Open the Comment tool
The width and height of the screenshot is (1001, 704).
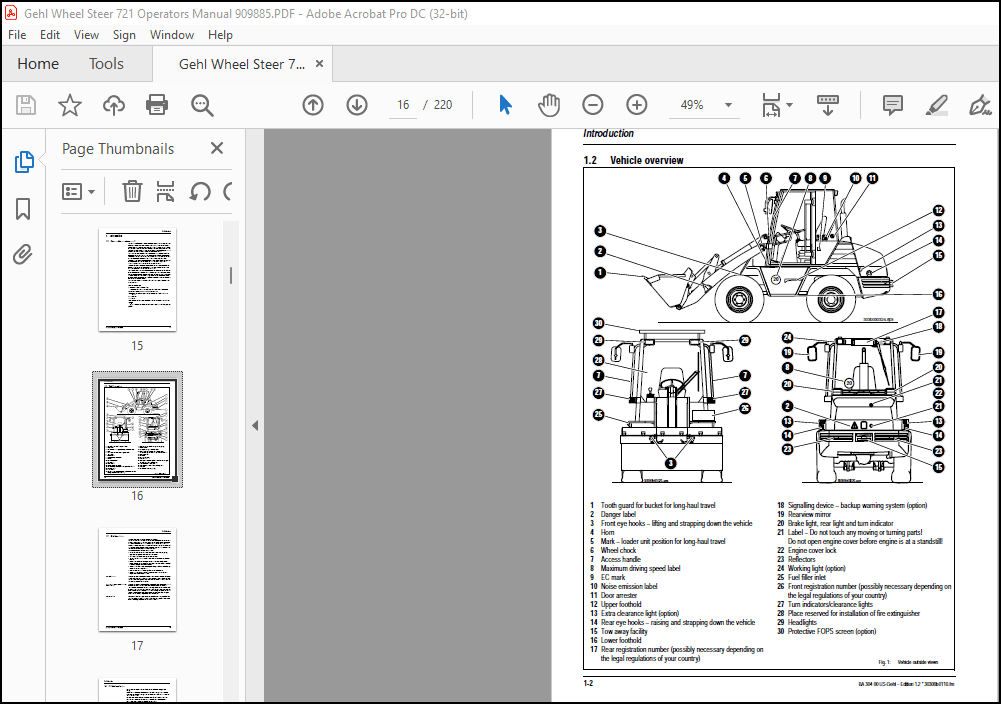pos(892,104)
